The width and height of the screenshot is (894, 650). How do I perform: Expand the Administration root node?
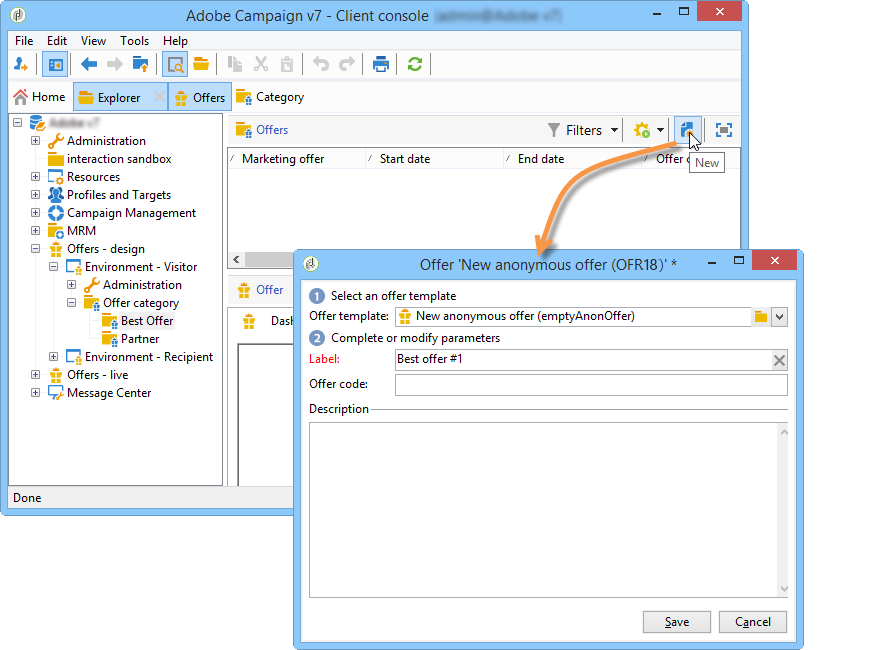[x=35, y=140]
